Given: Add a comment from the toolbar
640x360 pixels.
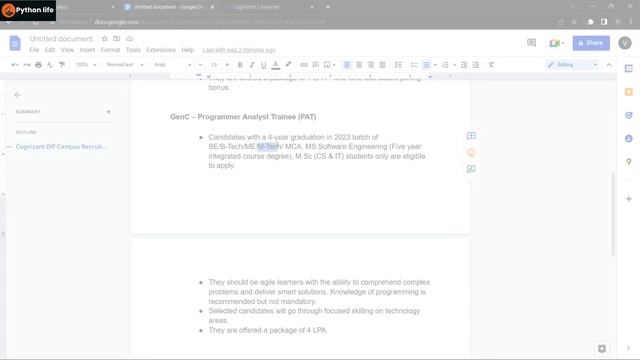Looking at the screenshot, I should [x=316, y=65].
